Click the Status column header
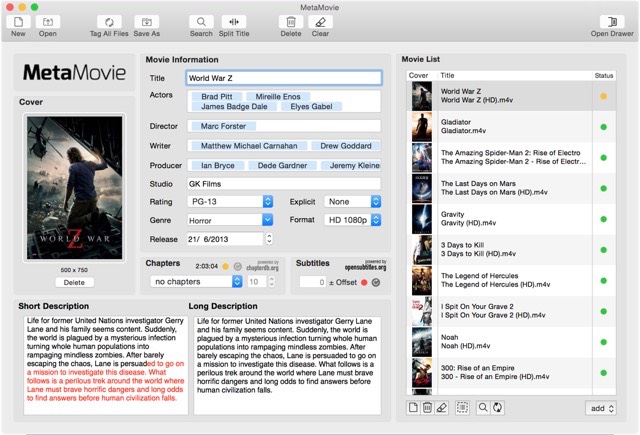 pyautogui.click(x=604, y=75)
